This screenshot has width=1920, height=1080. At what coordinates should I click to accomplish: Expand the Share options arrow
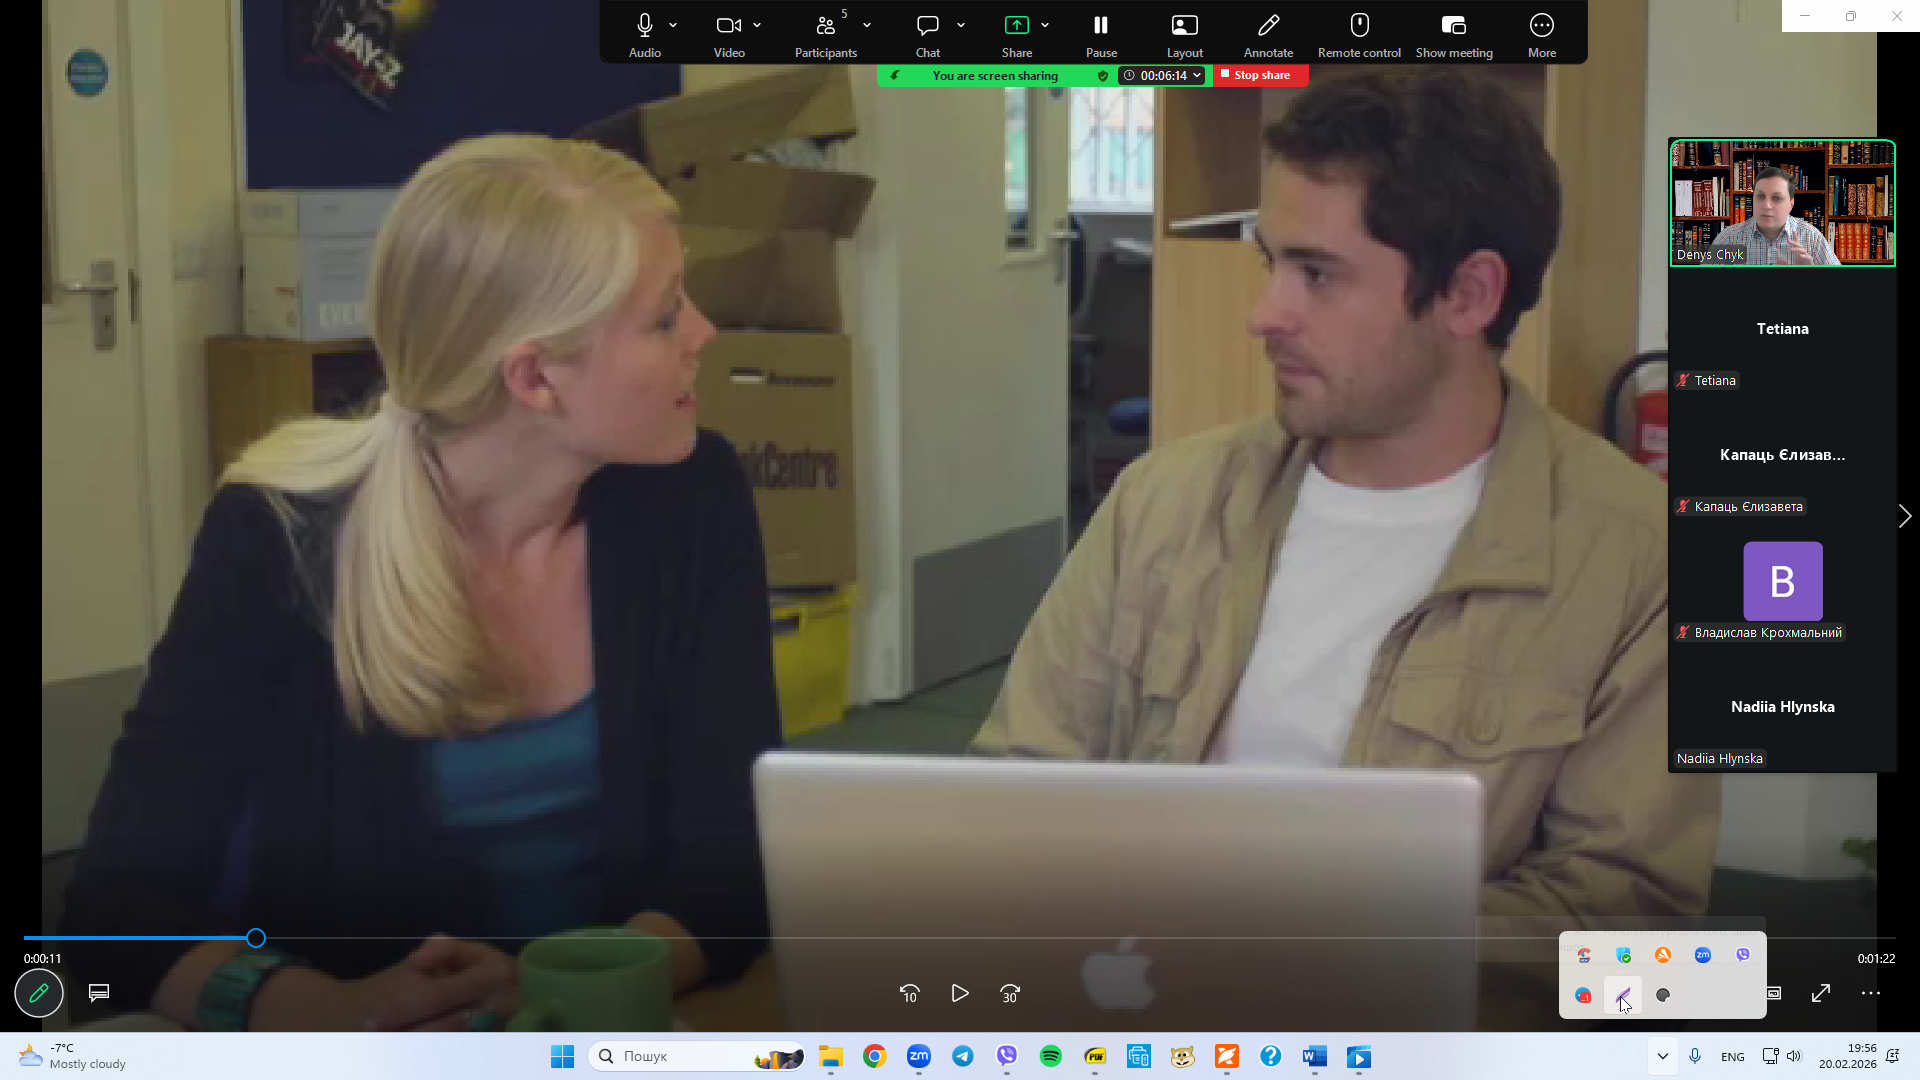click(1045, 25)
